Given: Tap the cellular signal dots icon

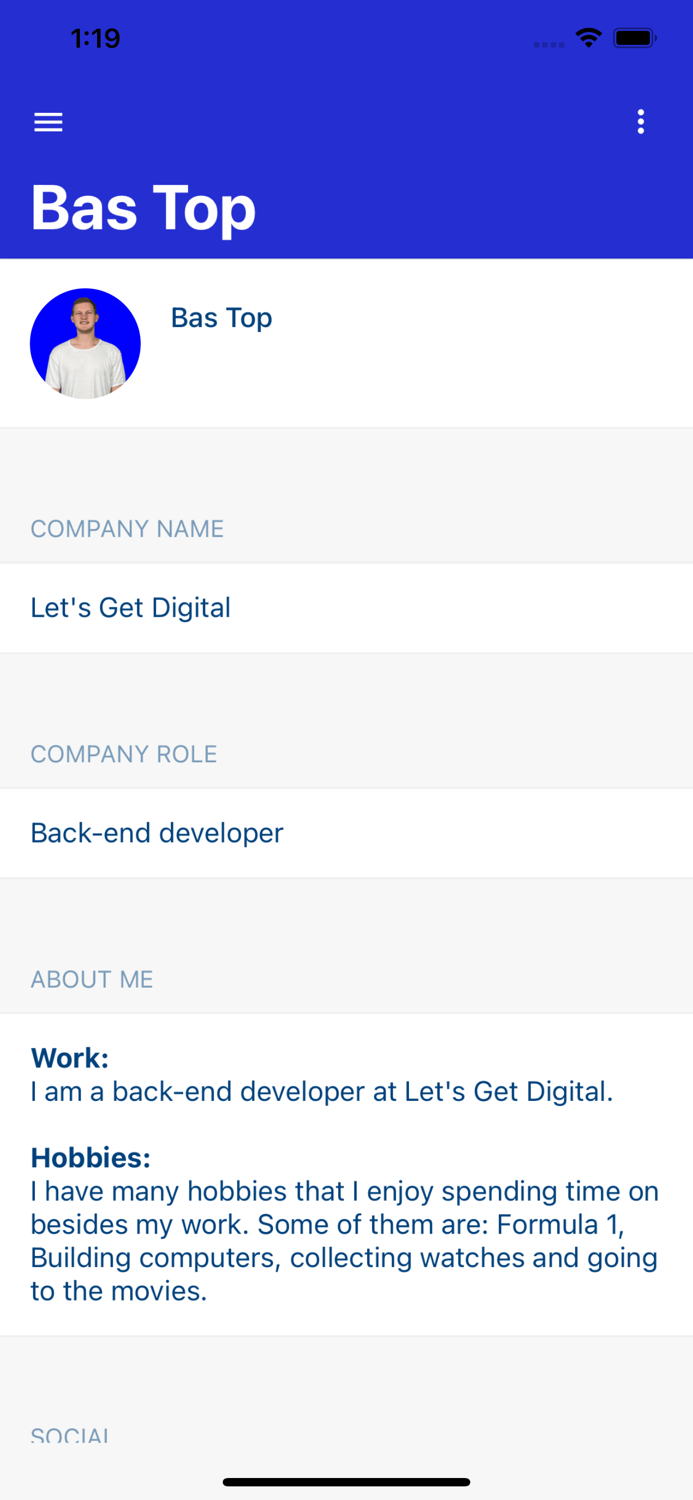Looking at the screenshot, I should pos(549,44).
